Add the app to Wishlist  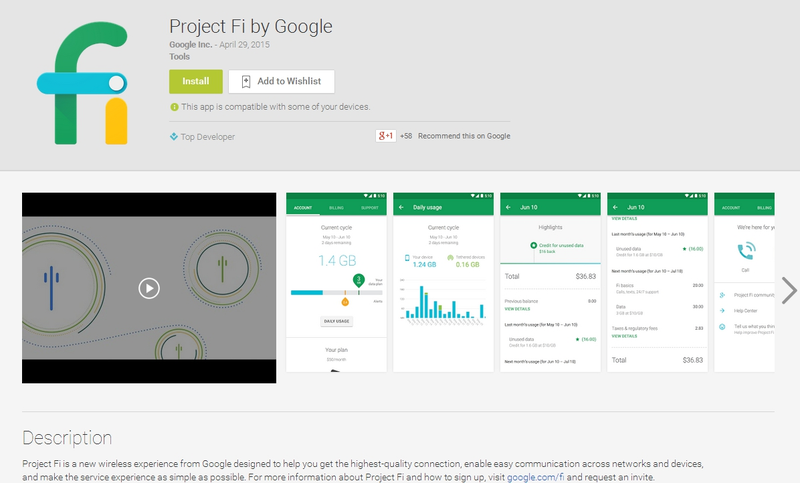coord(282,82)
